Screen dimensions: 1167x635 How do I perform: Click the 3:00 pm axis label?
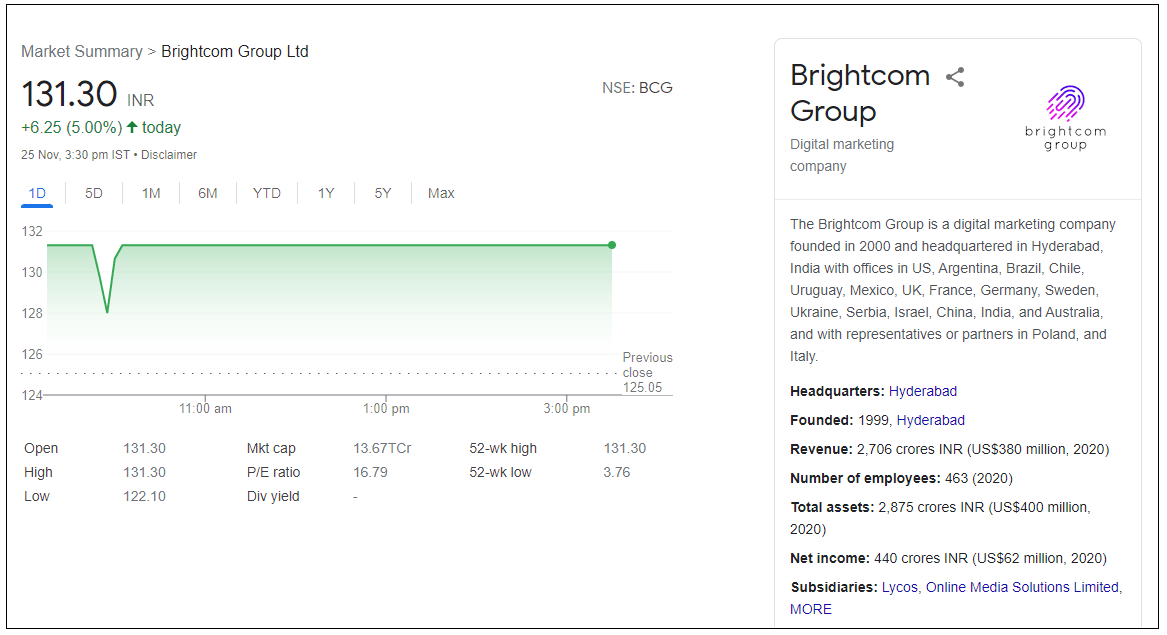(x=566, y=409)
